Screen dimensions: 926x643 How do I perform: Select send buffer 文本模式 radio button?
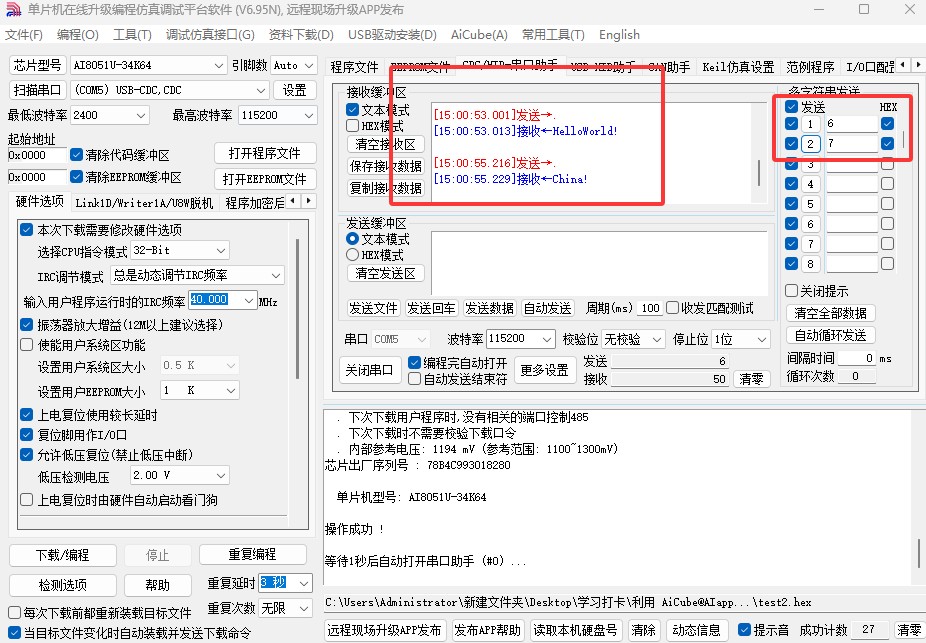click(353, 239)
